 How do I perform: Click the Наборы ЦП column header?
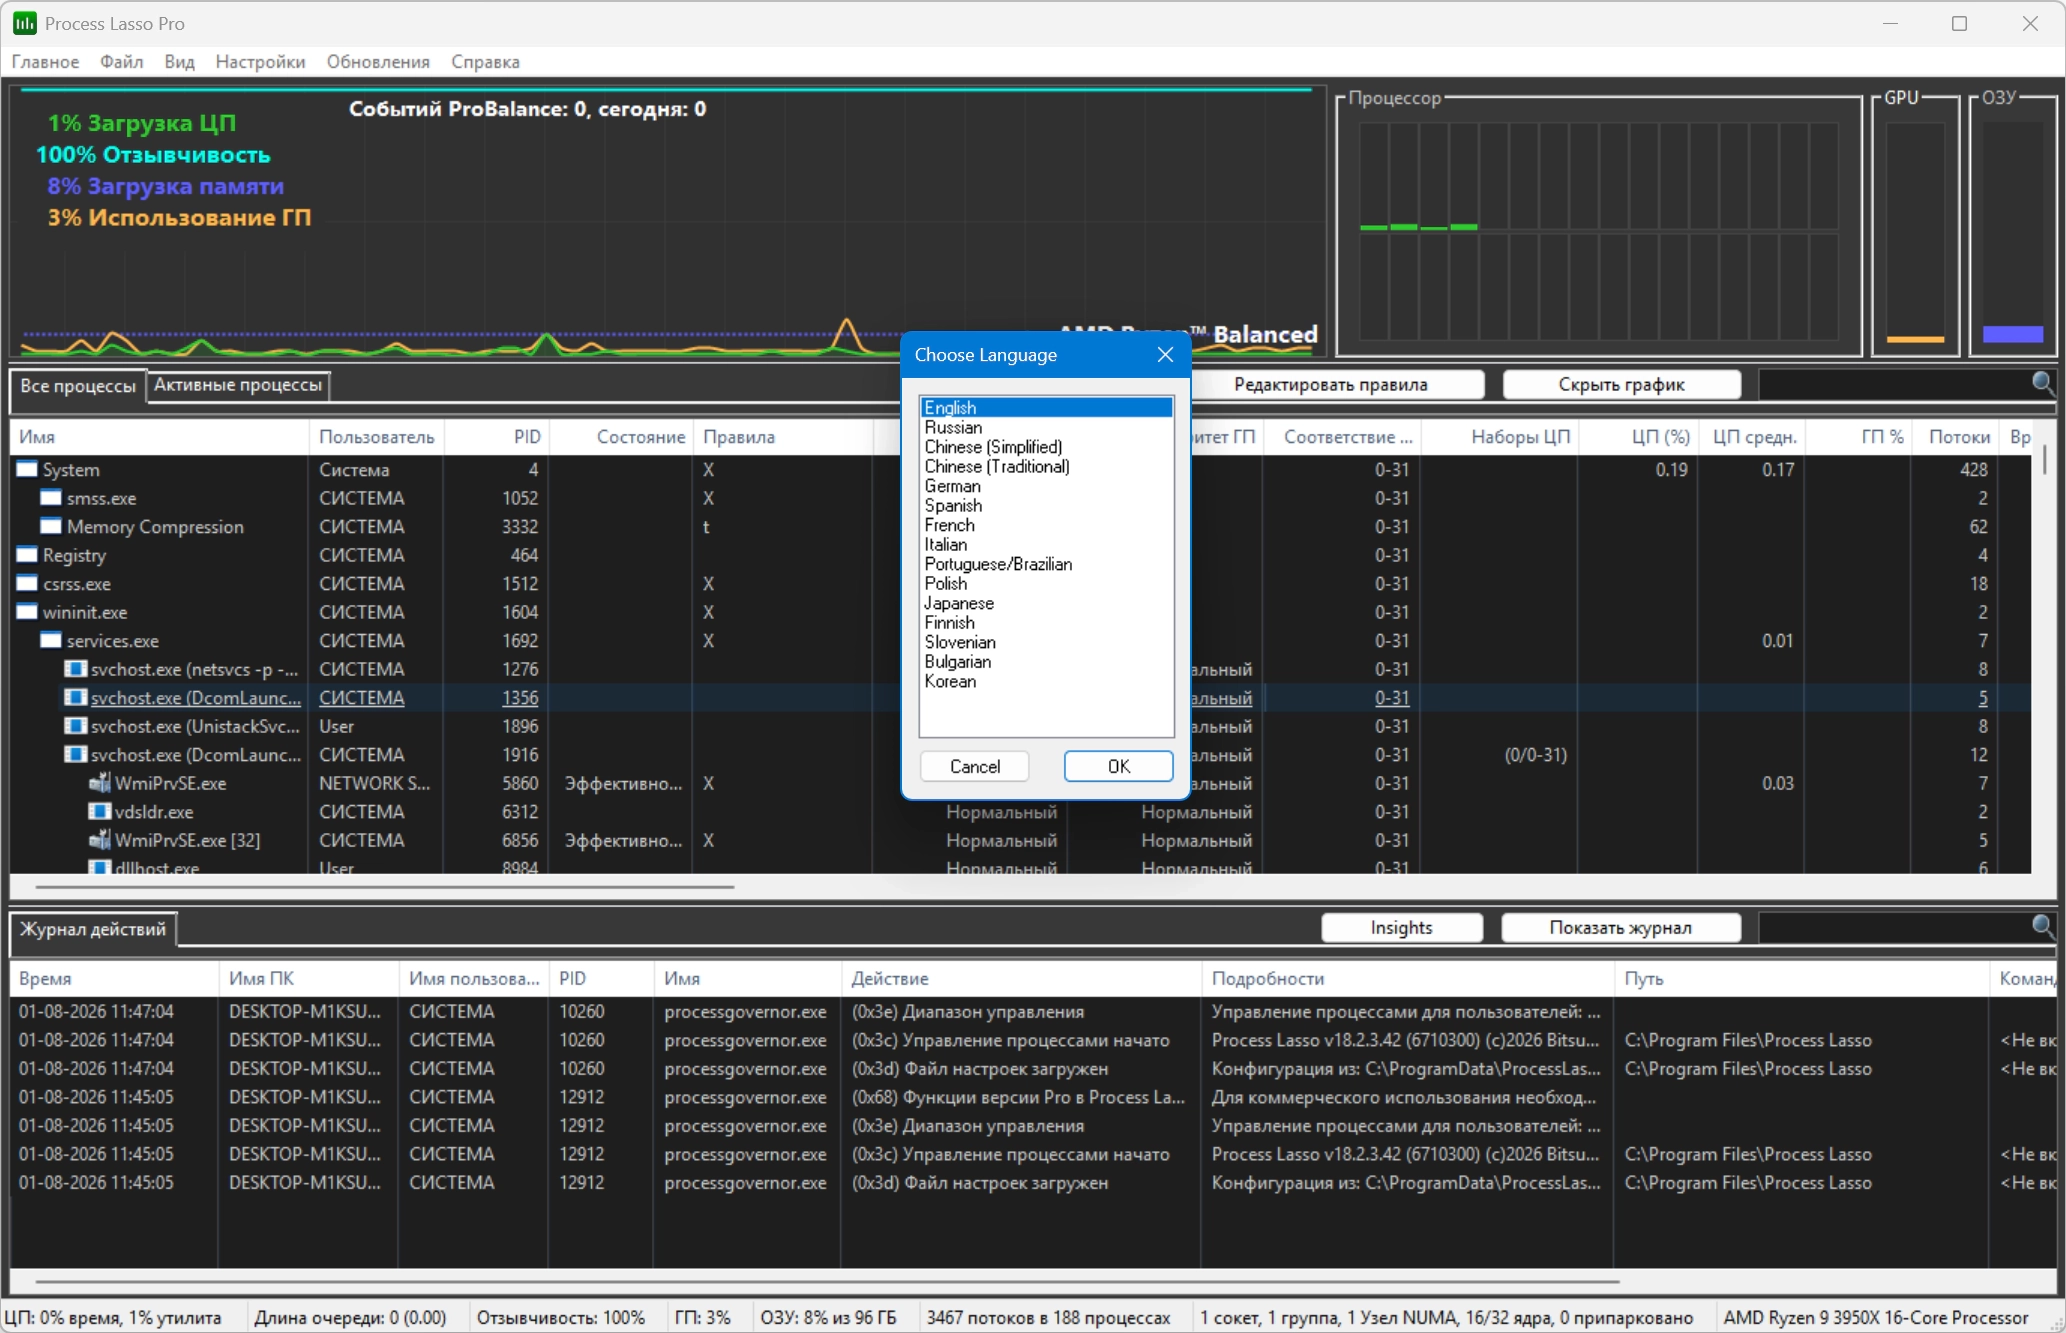(1500, 437)
